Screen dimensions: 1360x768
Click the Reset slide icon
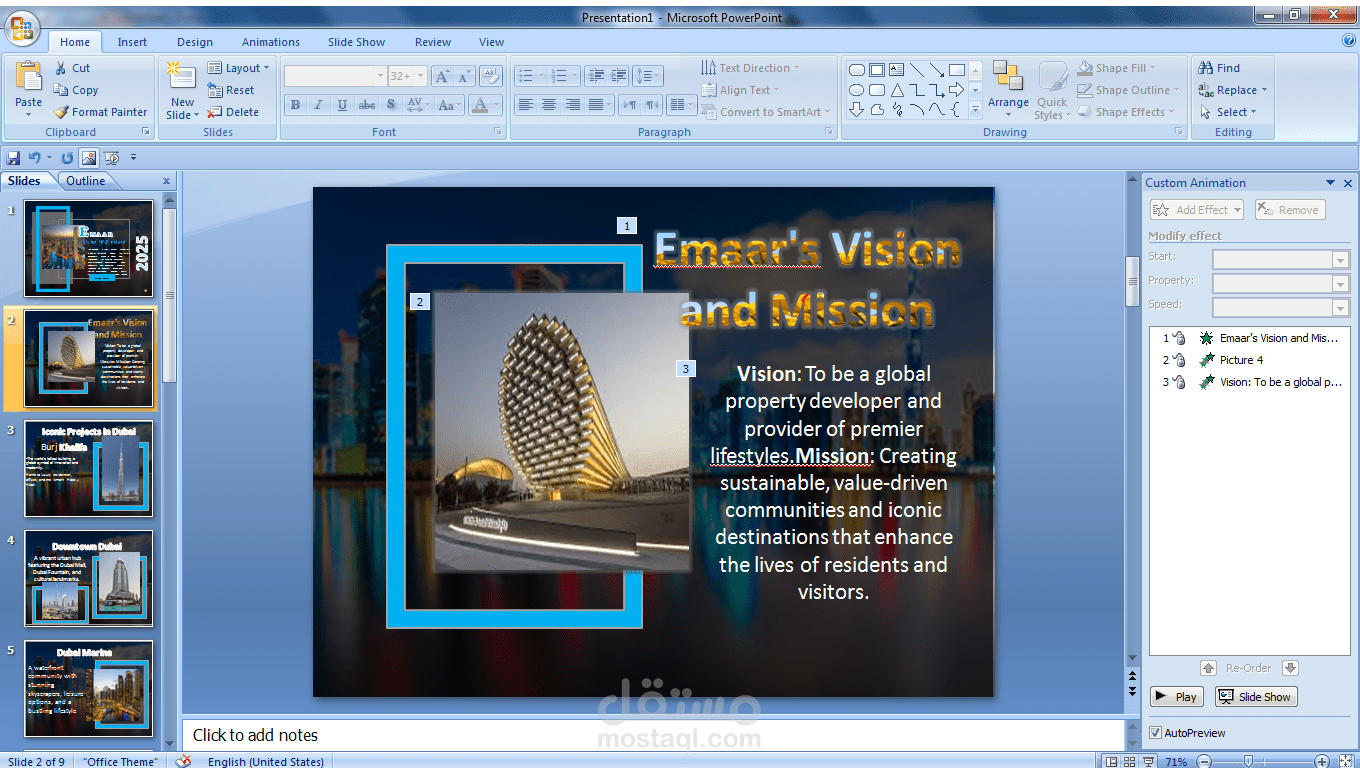coord(214,90)
